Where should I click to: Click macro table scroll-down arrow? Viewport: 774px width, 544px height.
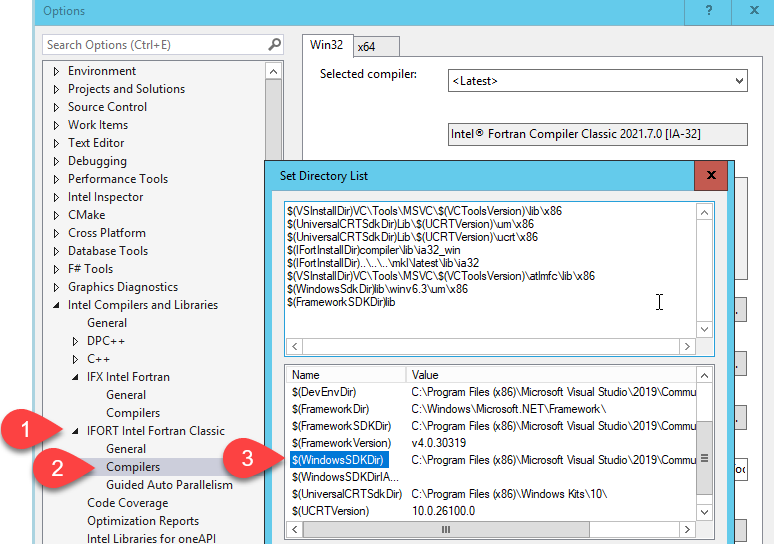(x=704, y=512)
